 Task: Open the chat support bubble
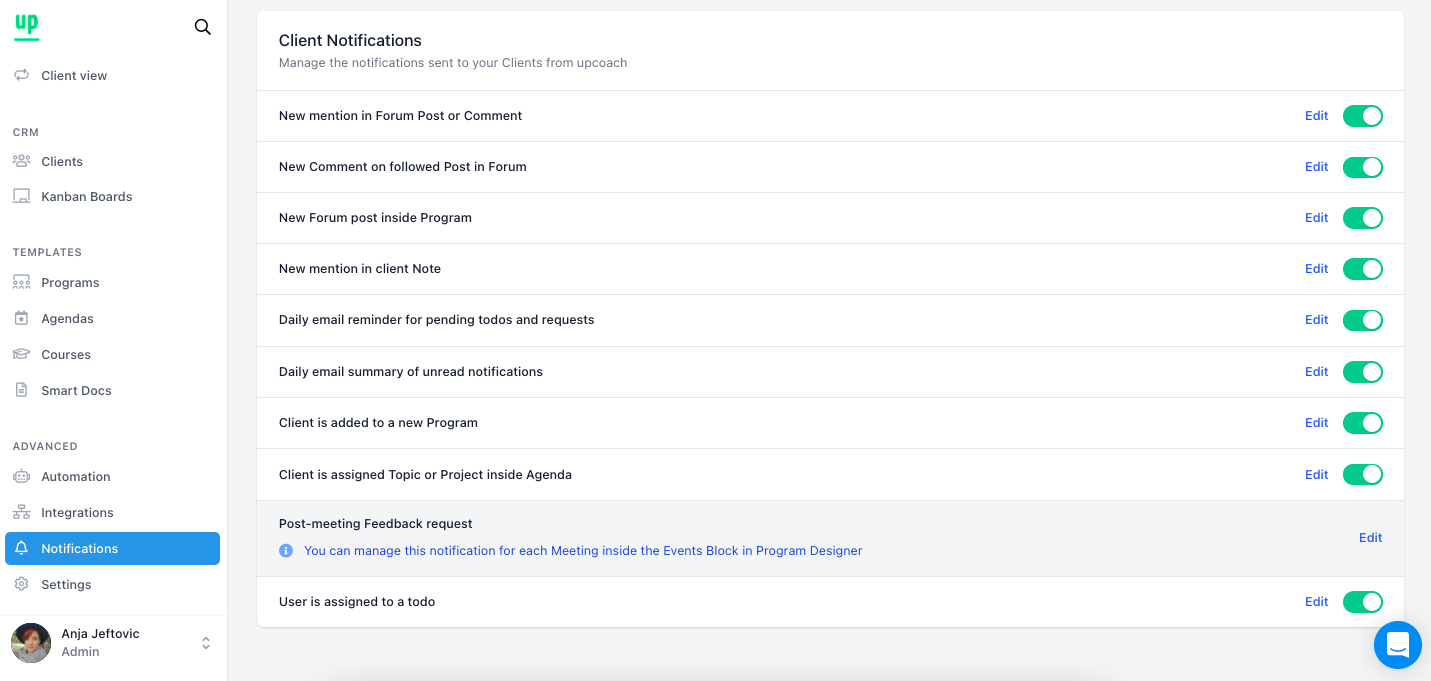[1397, 645]
